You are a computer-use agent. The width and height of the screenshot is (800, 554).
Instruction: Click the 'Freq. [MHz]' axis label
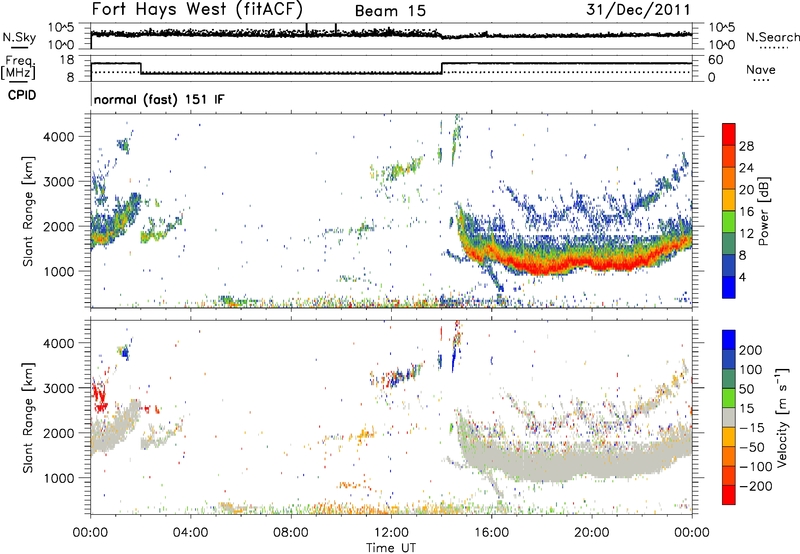coord(18,67)
